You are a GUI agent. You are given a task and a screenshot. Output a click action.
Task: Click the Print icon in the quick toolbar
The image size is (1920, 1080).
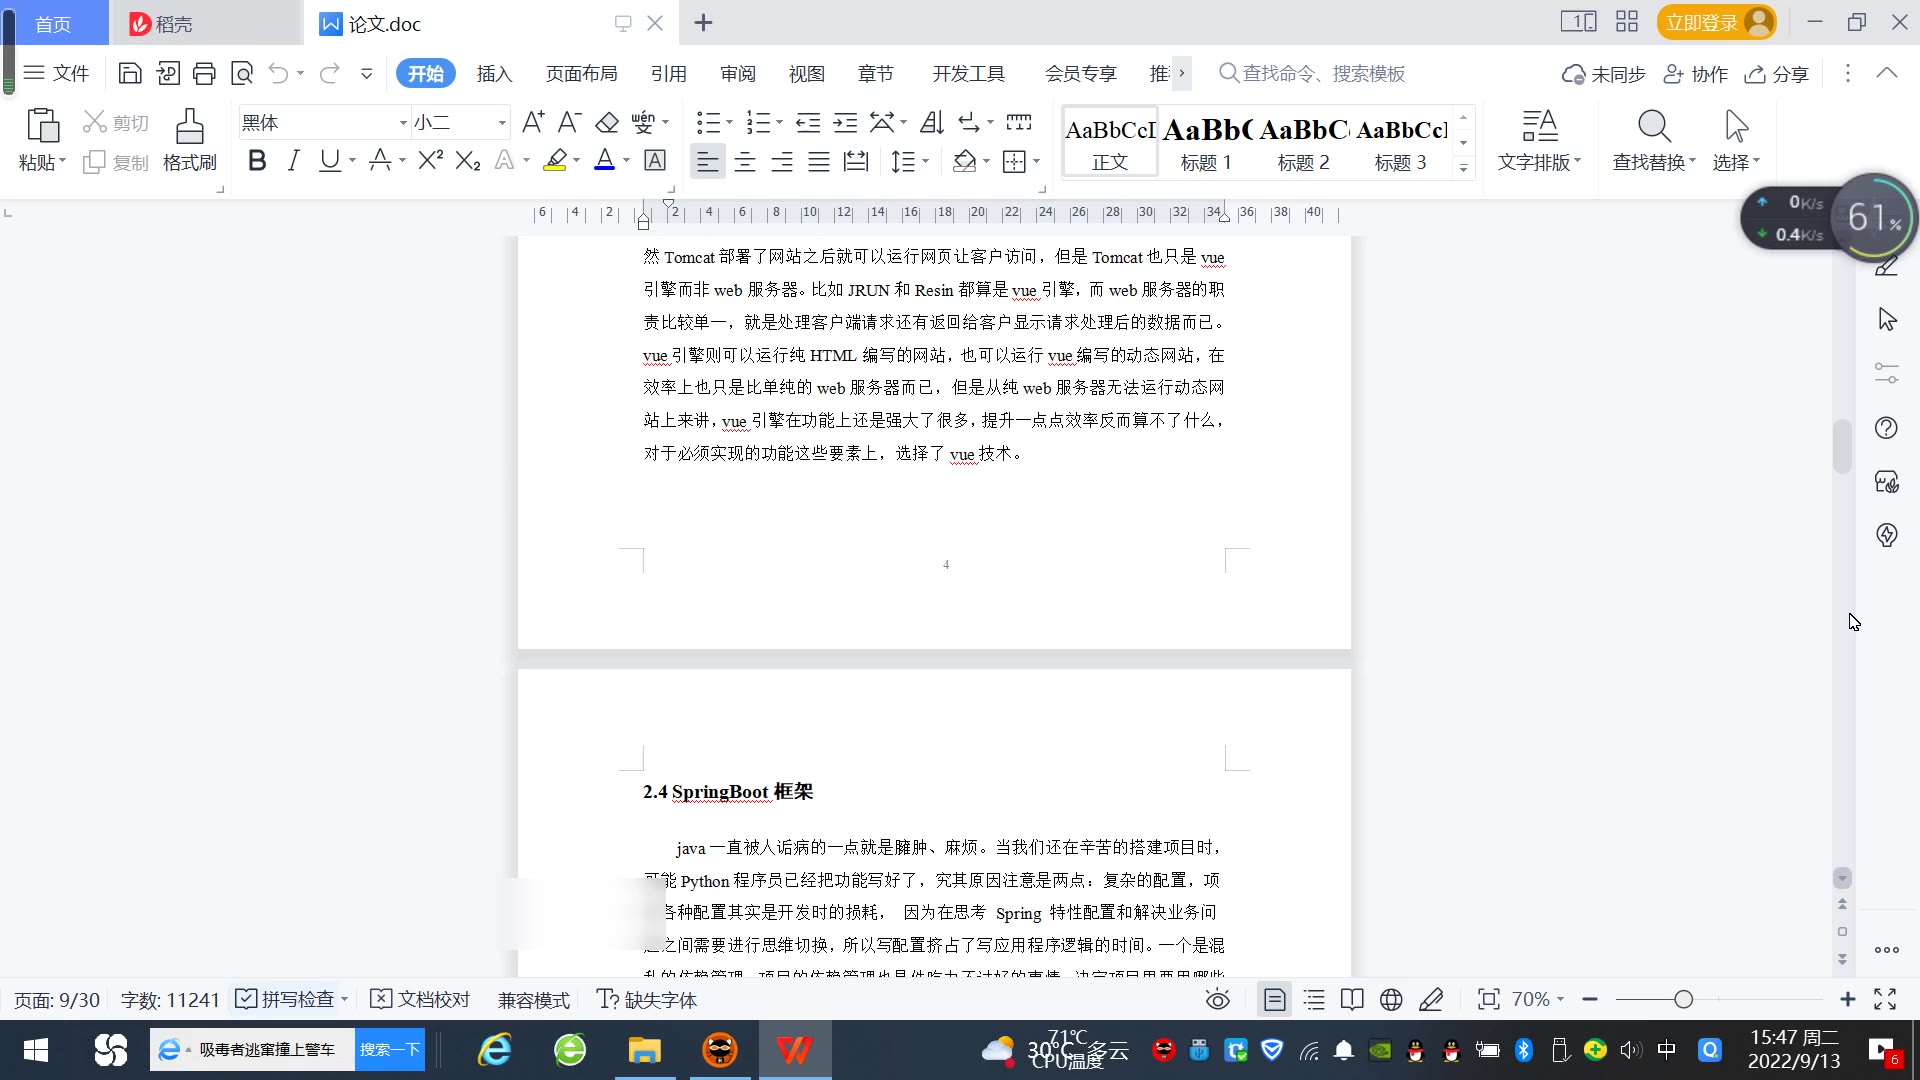click(x=204, y=73)
